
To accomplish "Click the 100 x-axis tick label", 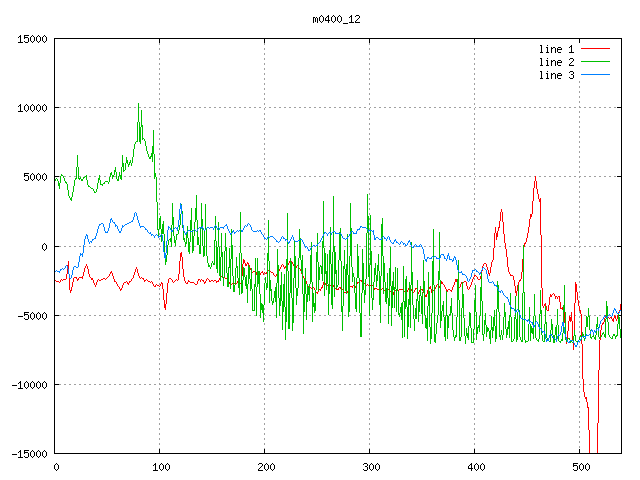I will [160, 466].
